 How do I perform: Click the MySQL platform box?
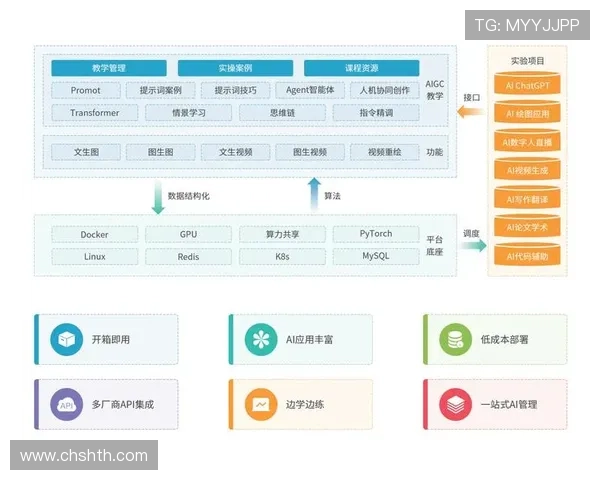point(376,256)
